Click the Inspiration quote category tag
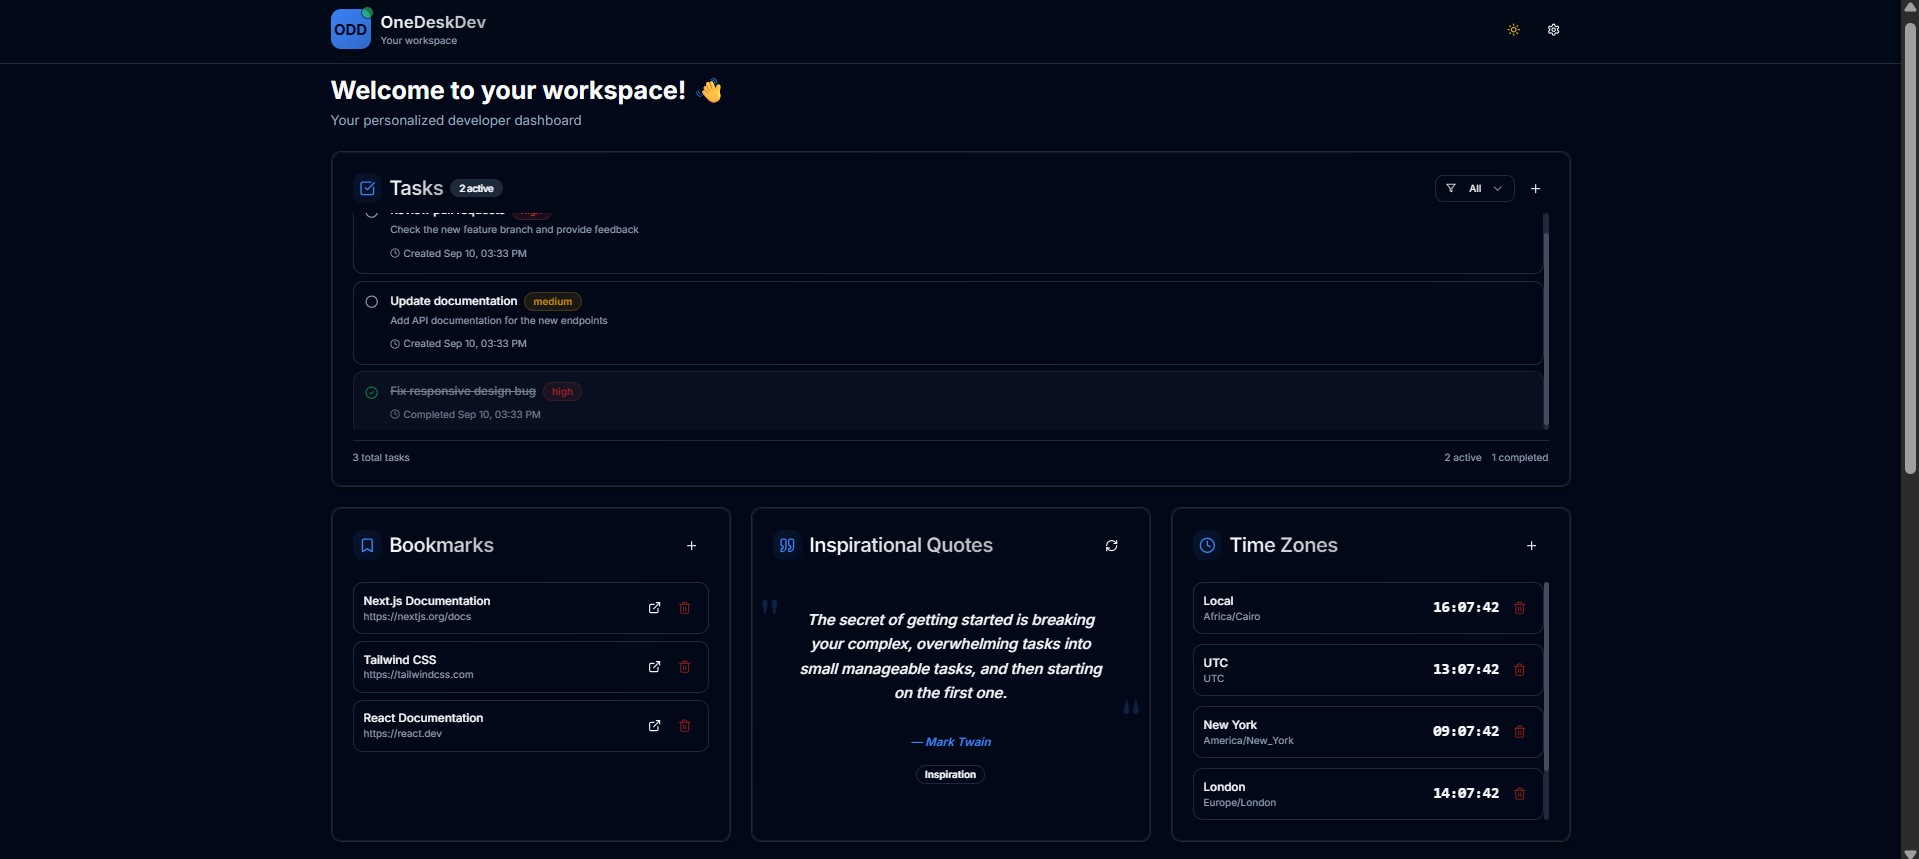1919x859 pixels. click(x=950, y=775)
